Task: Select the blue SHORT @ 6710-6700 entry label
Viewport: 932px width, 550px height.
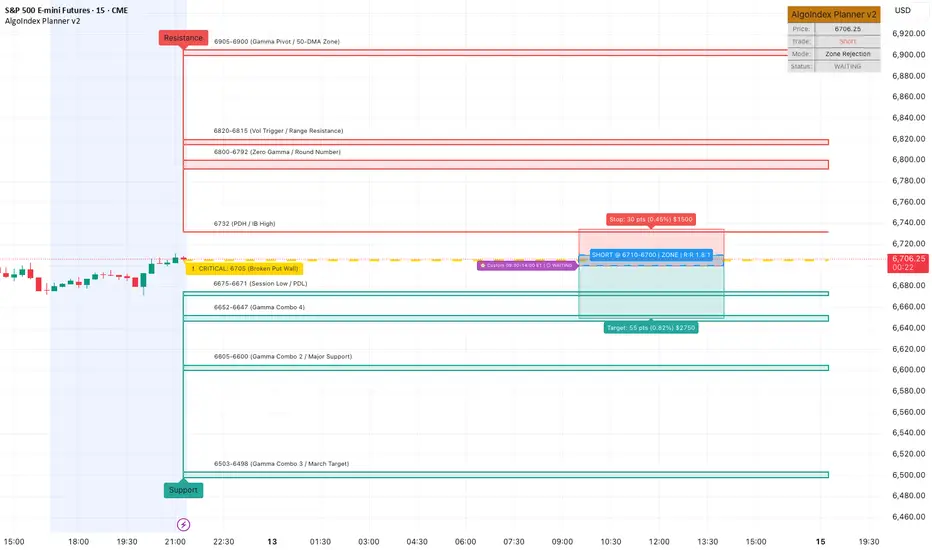Action: (x=651, y=254)
